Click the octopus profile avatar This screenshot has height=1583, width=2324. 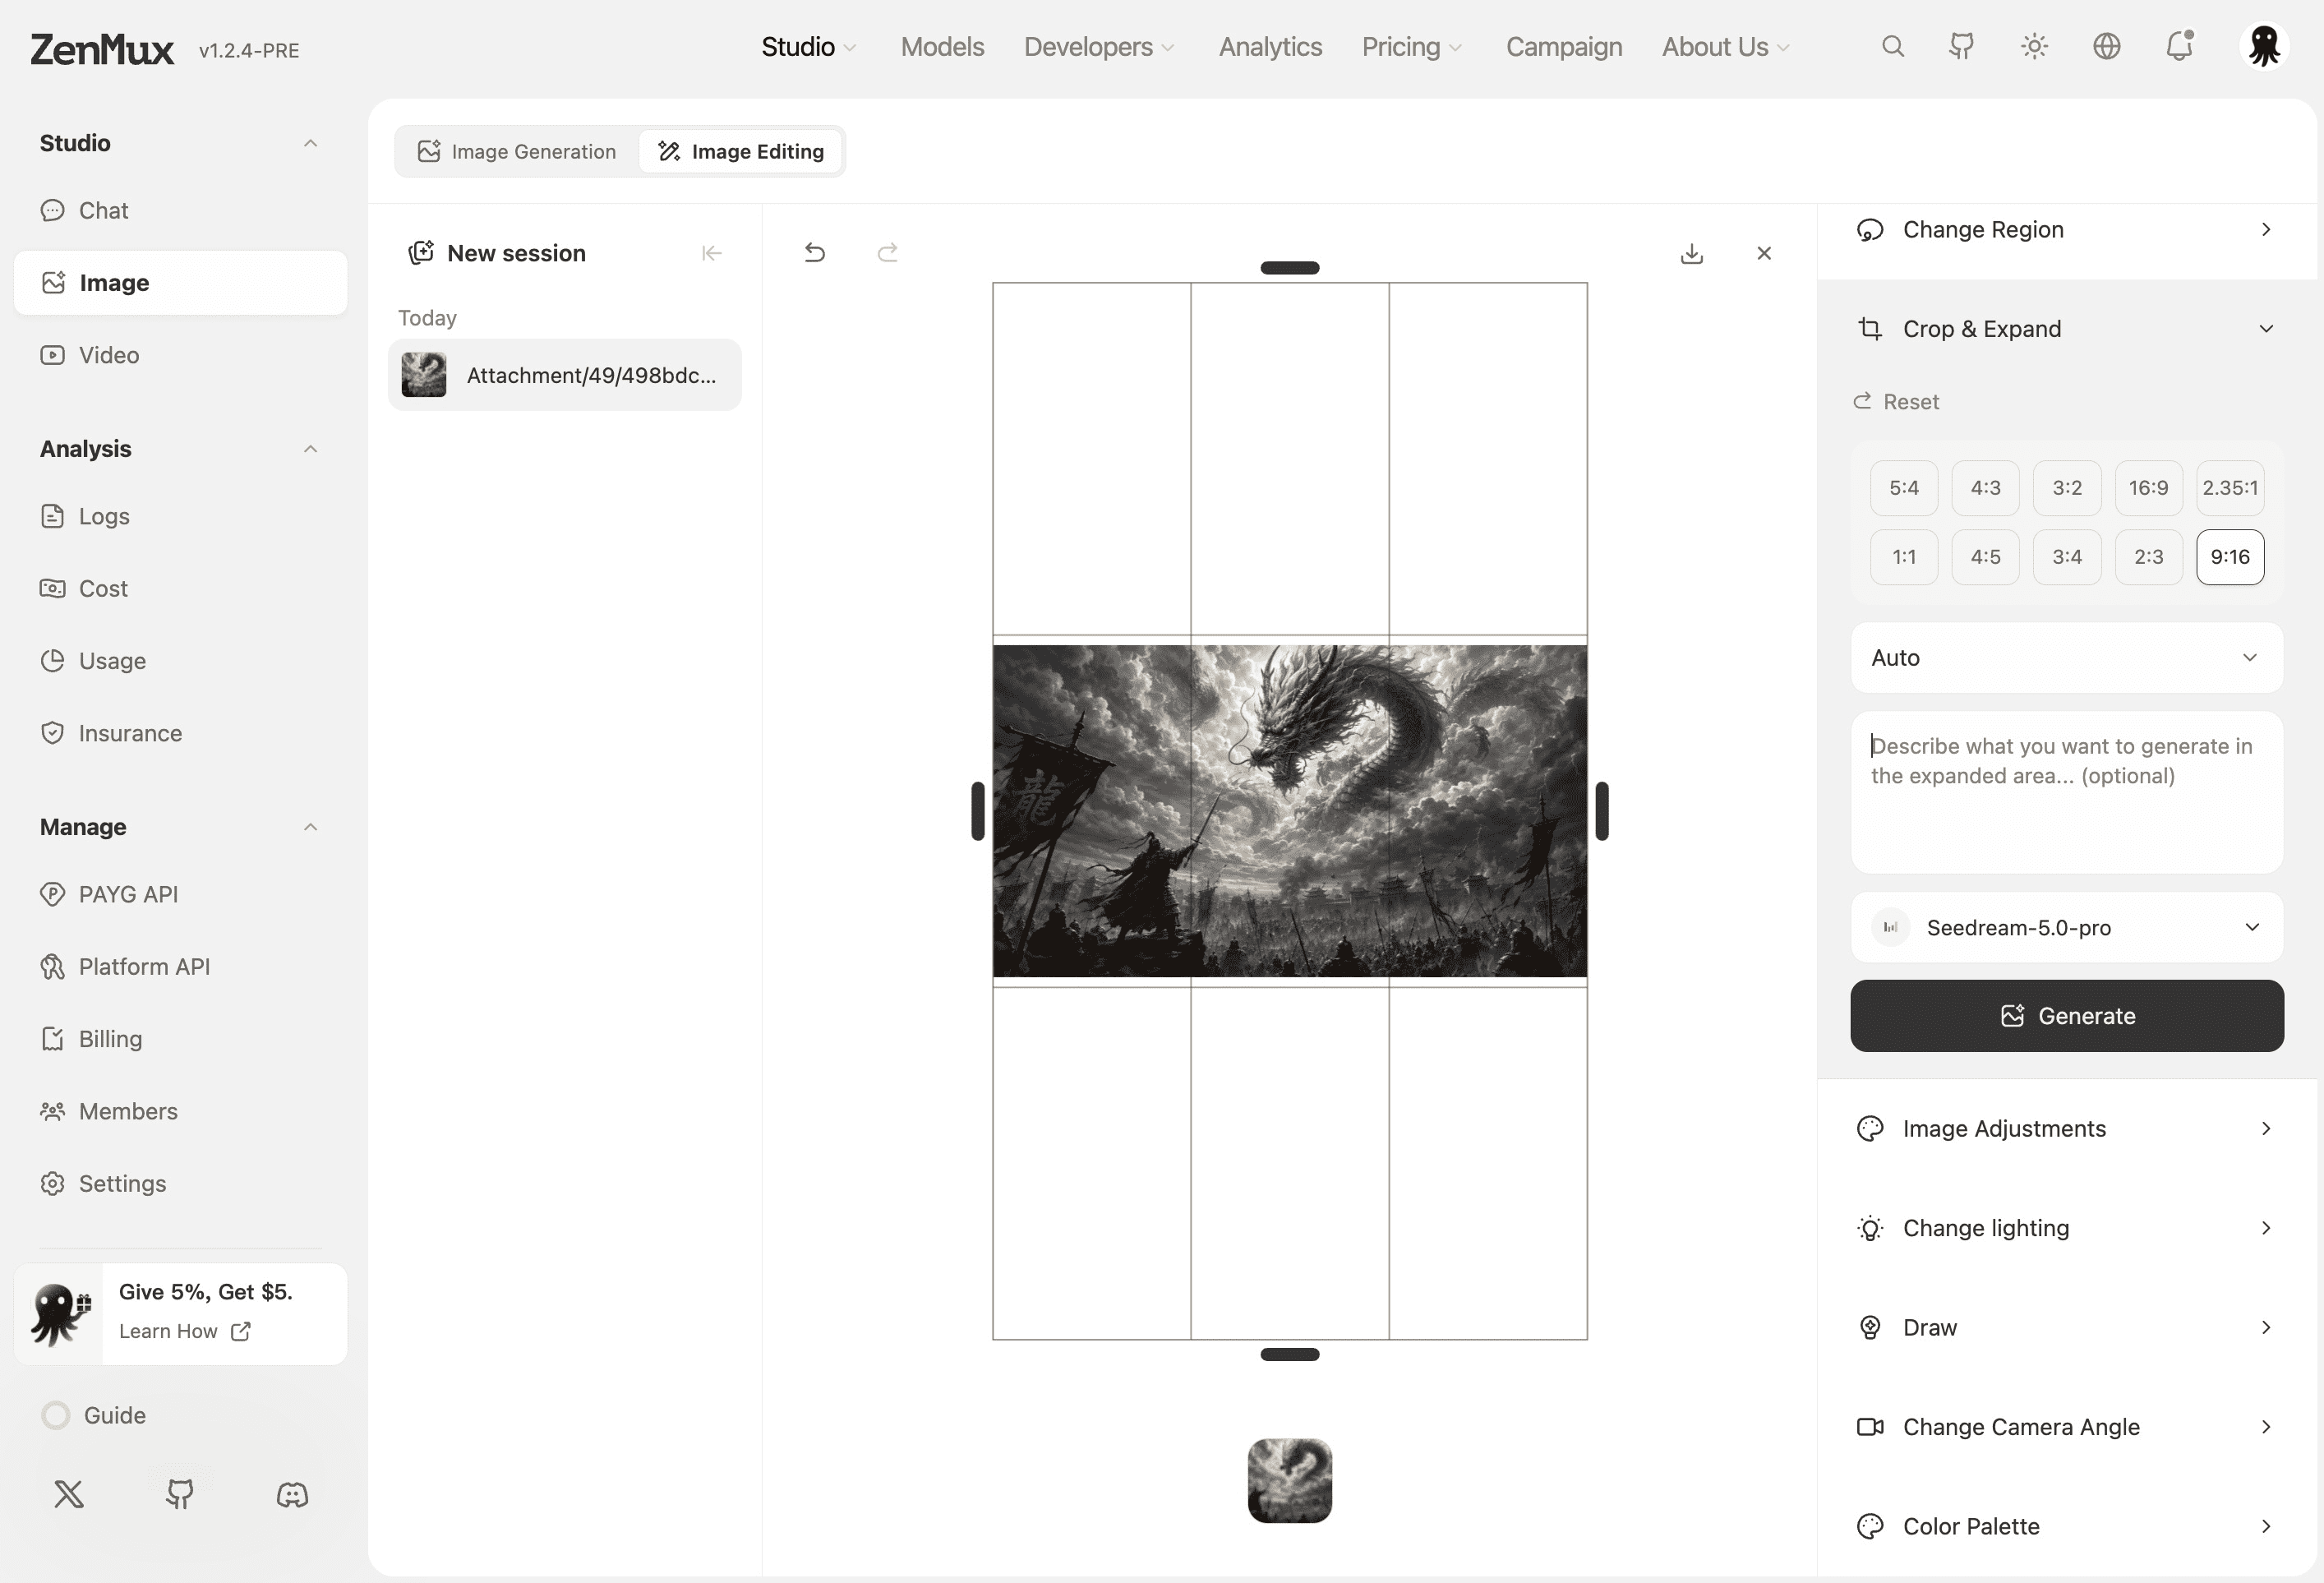coord(2264,47)
